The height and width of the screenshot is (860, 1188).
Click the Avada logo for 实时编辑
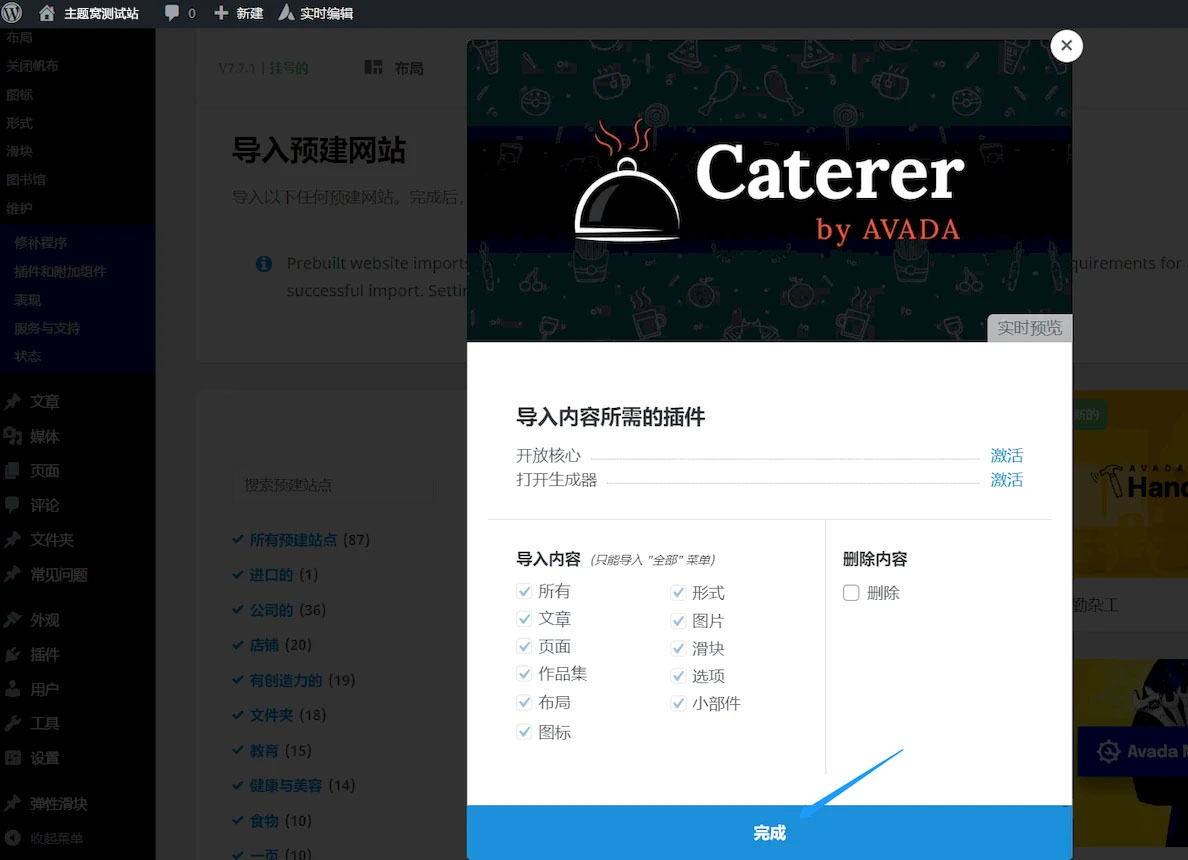click(286, 13)
